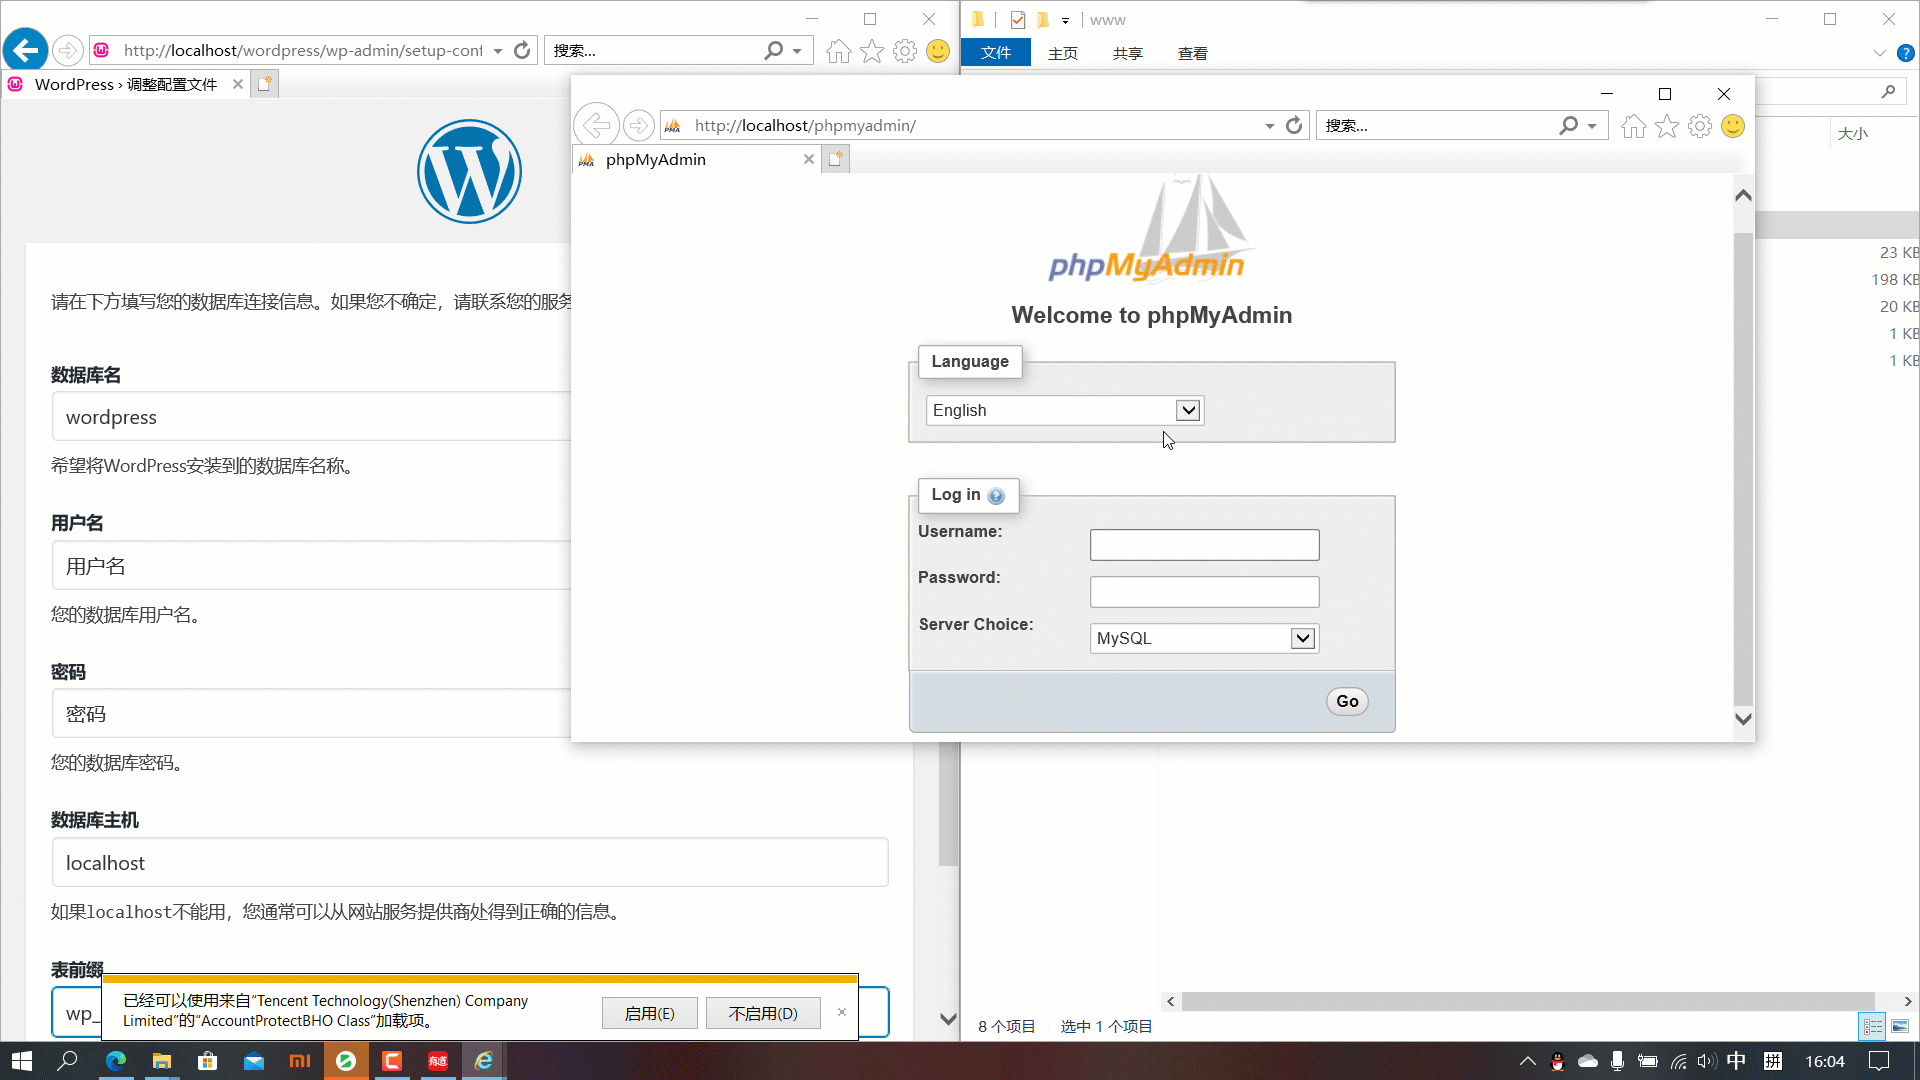Click the 不启用(D) disable button in notification
The height and width of the screenshot is (1080, 1920).
(x=764, y=1013)
